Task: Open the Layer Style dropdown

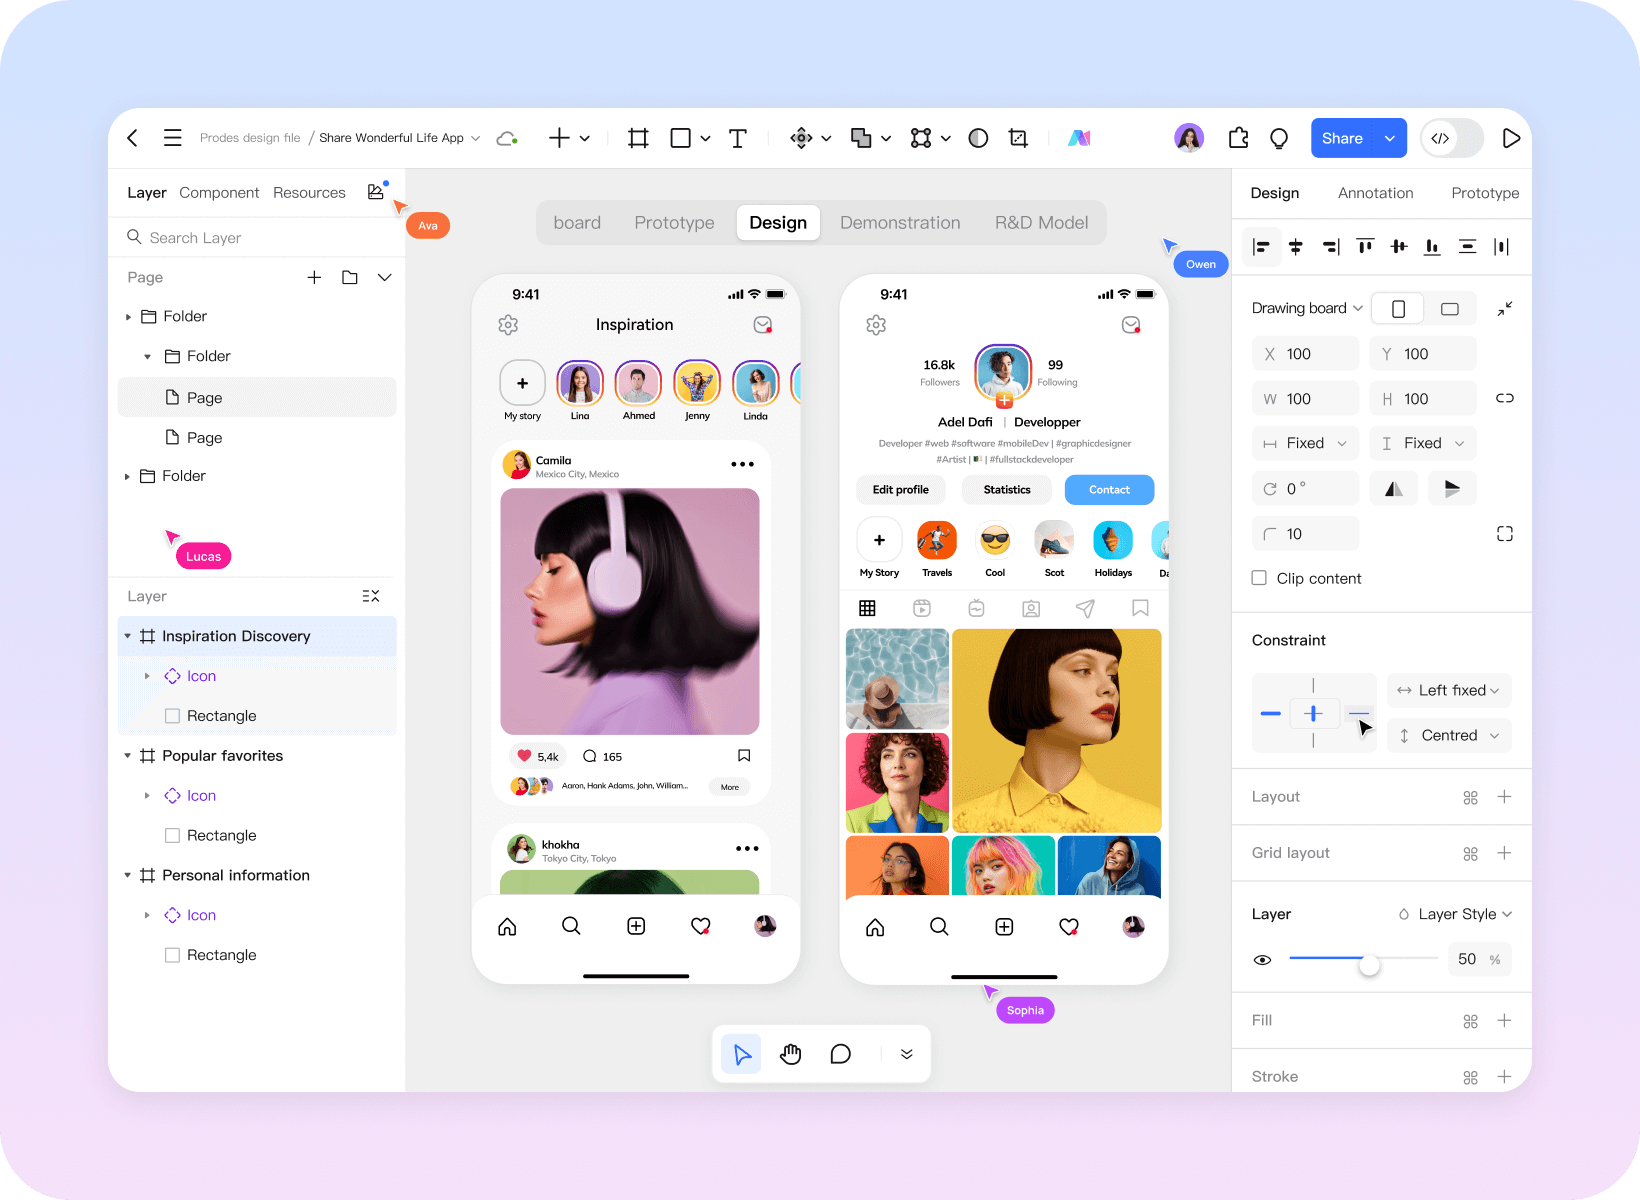Action: tap(1456, 914)
